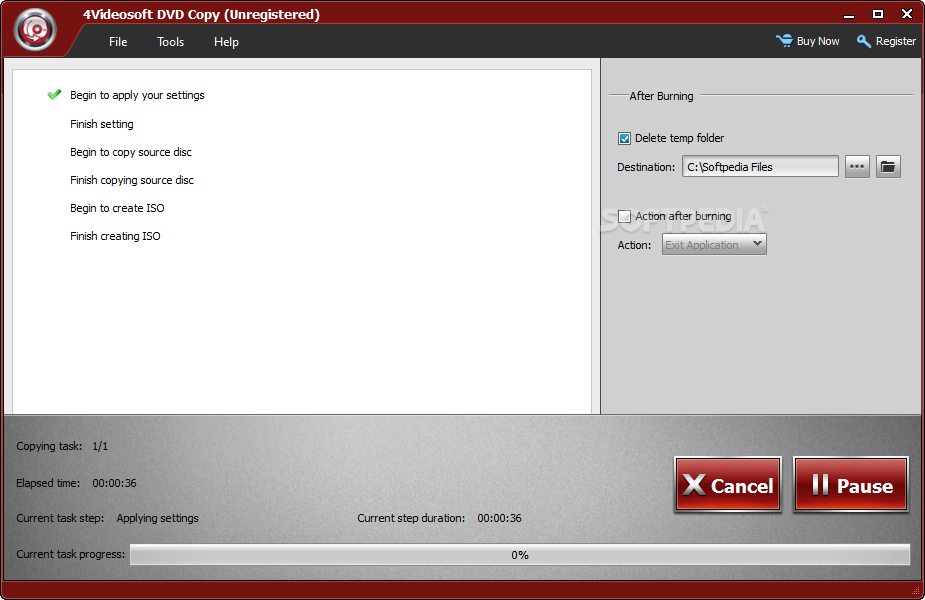Open the destination folder icon button
The width and height of the screenshot is (925, 600).
(x=888, y=167)
